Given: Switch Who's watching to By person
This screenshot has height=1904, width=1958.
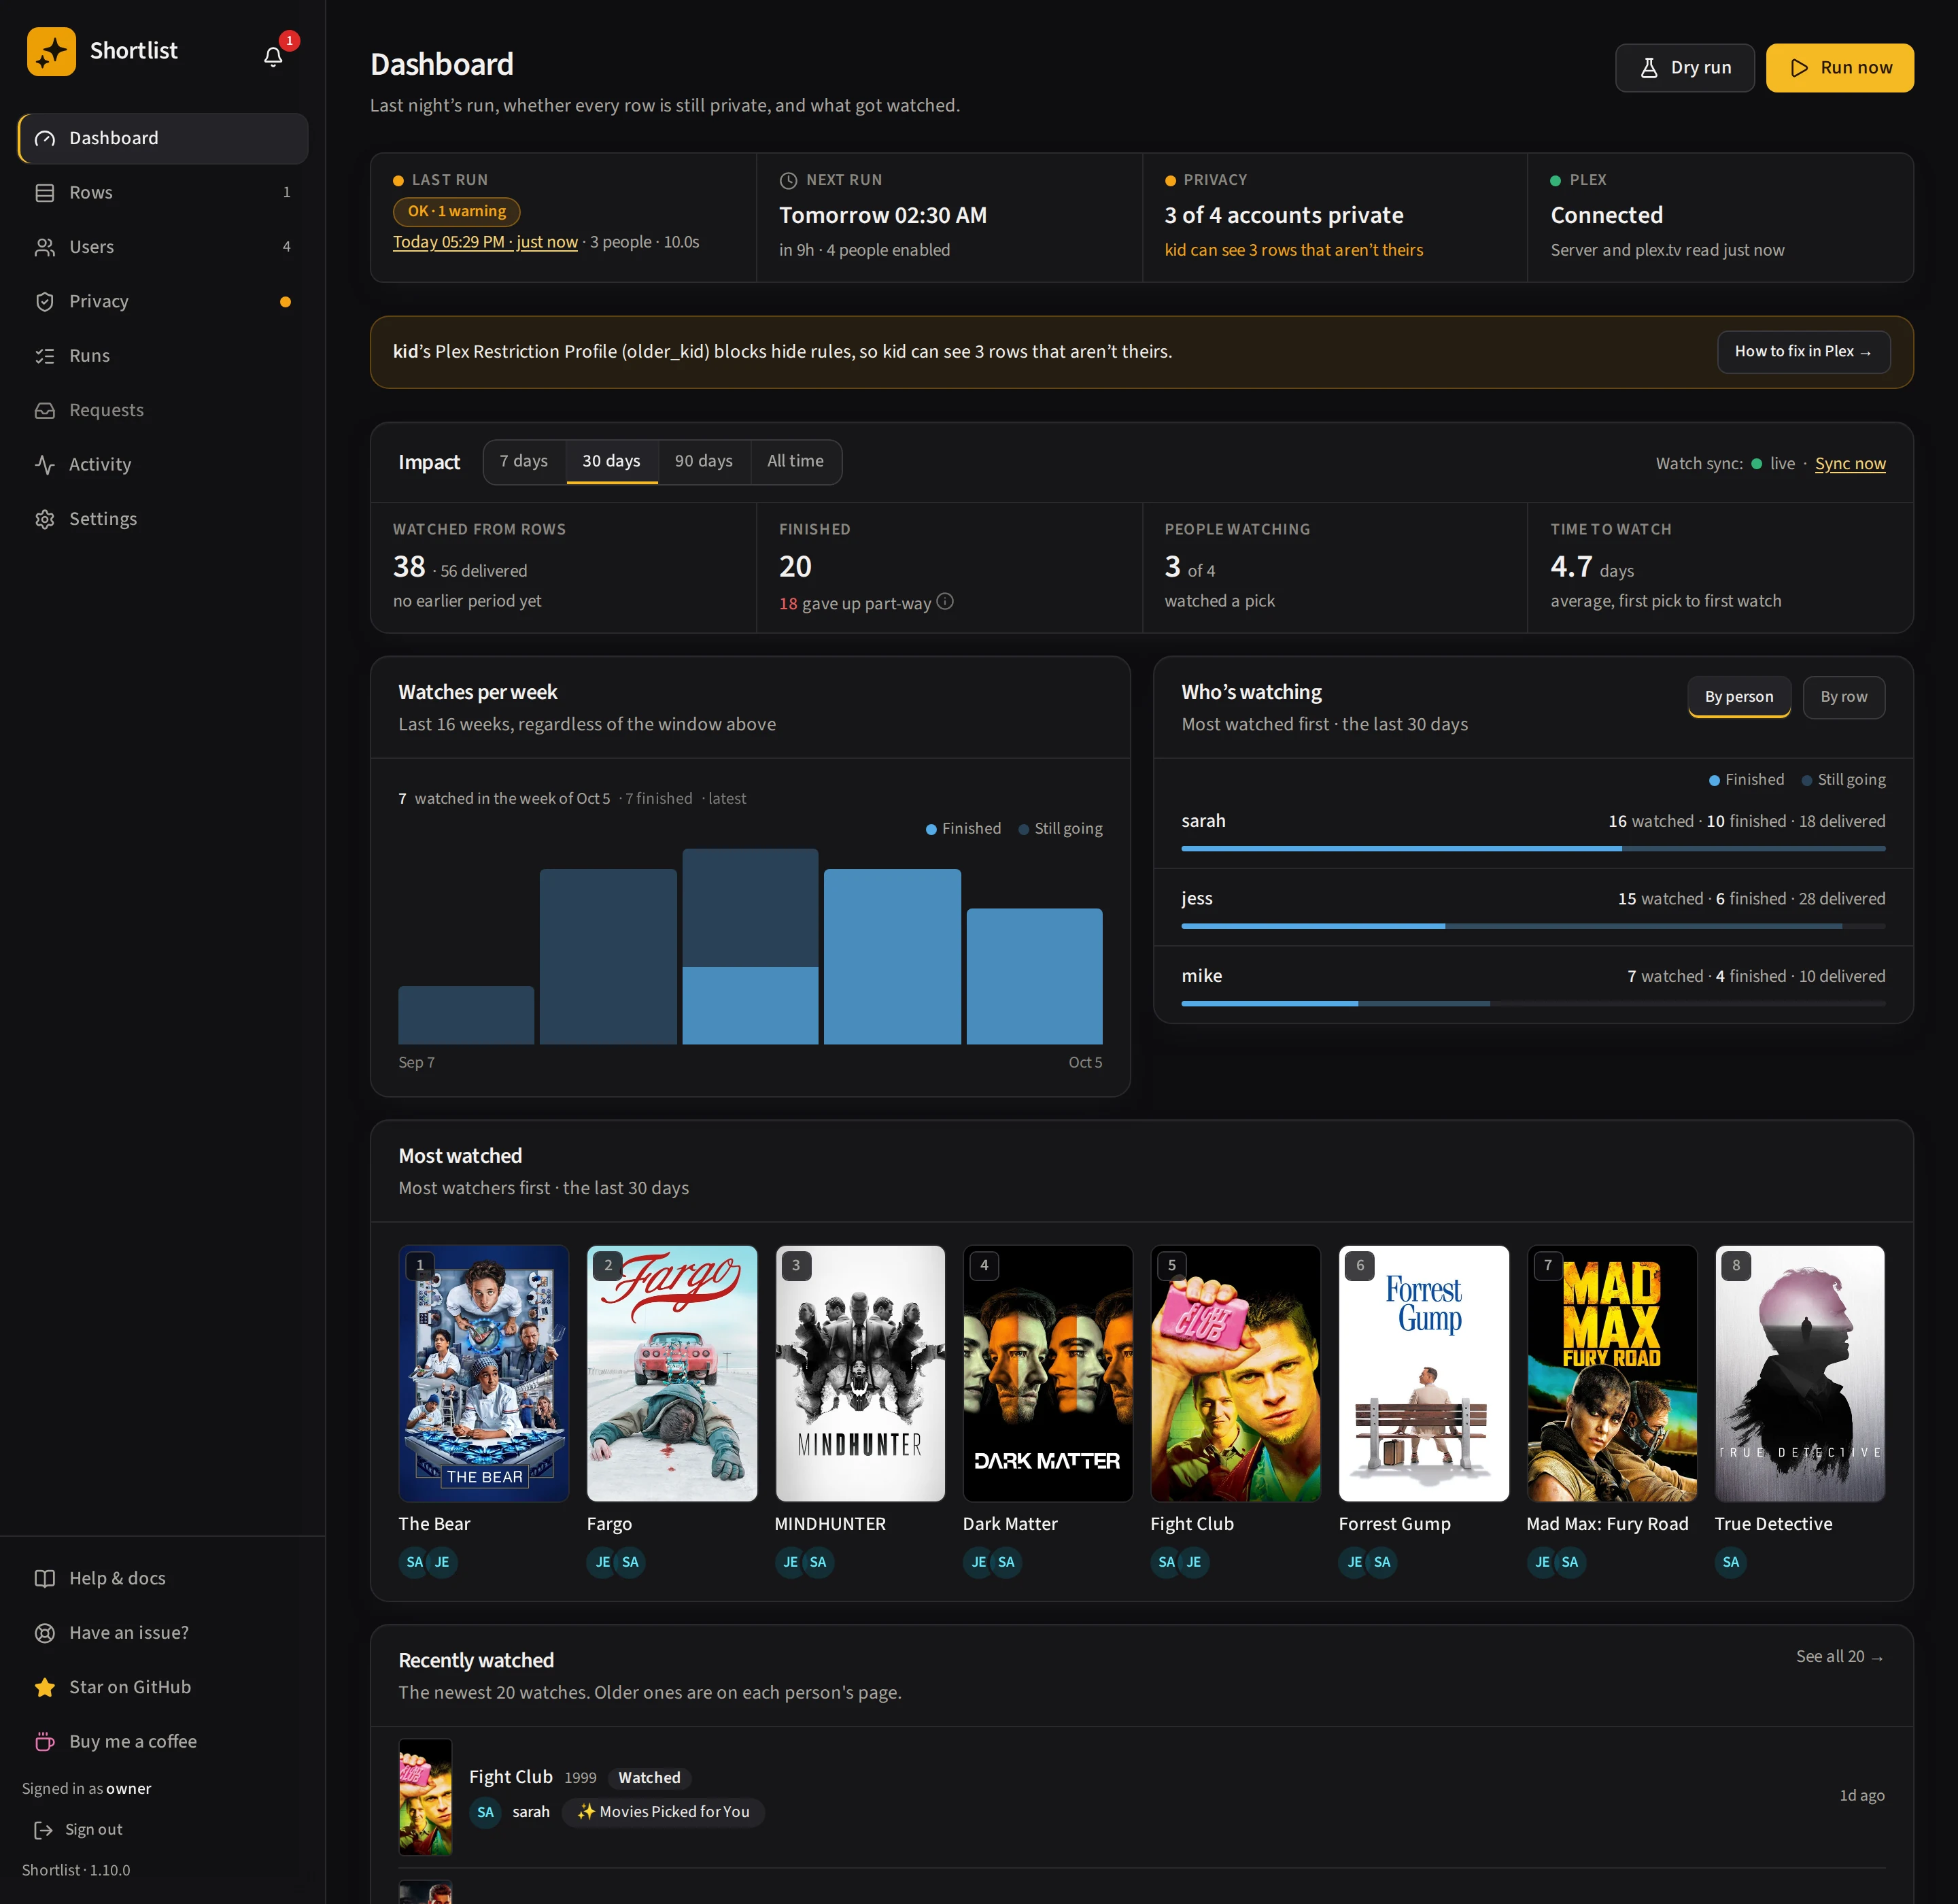Looking at the screenshot, I should coord(1739,697).
